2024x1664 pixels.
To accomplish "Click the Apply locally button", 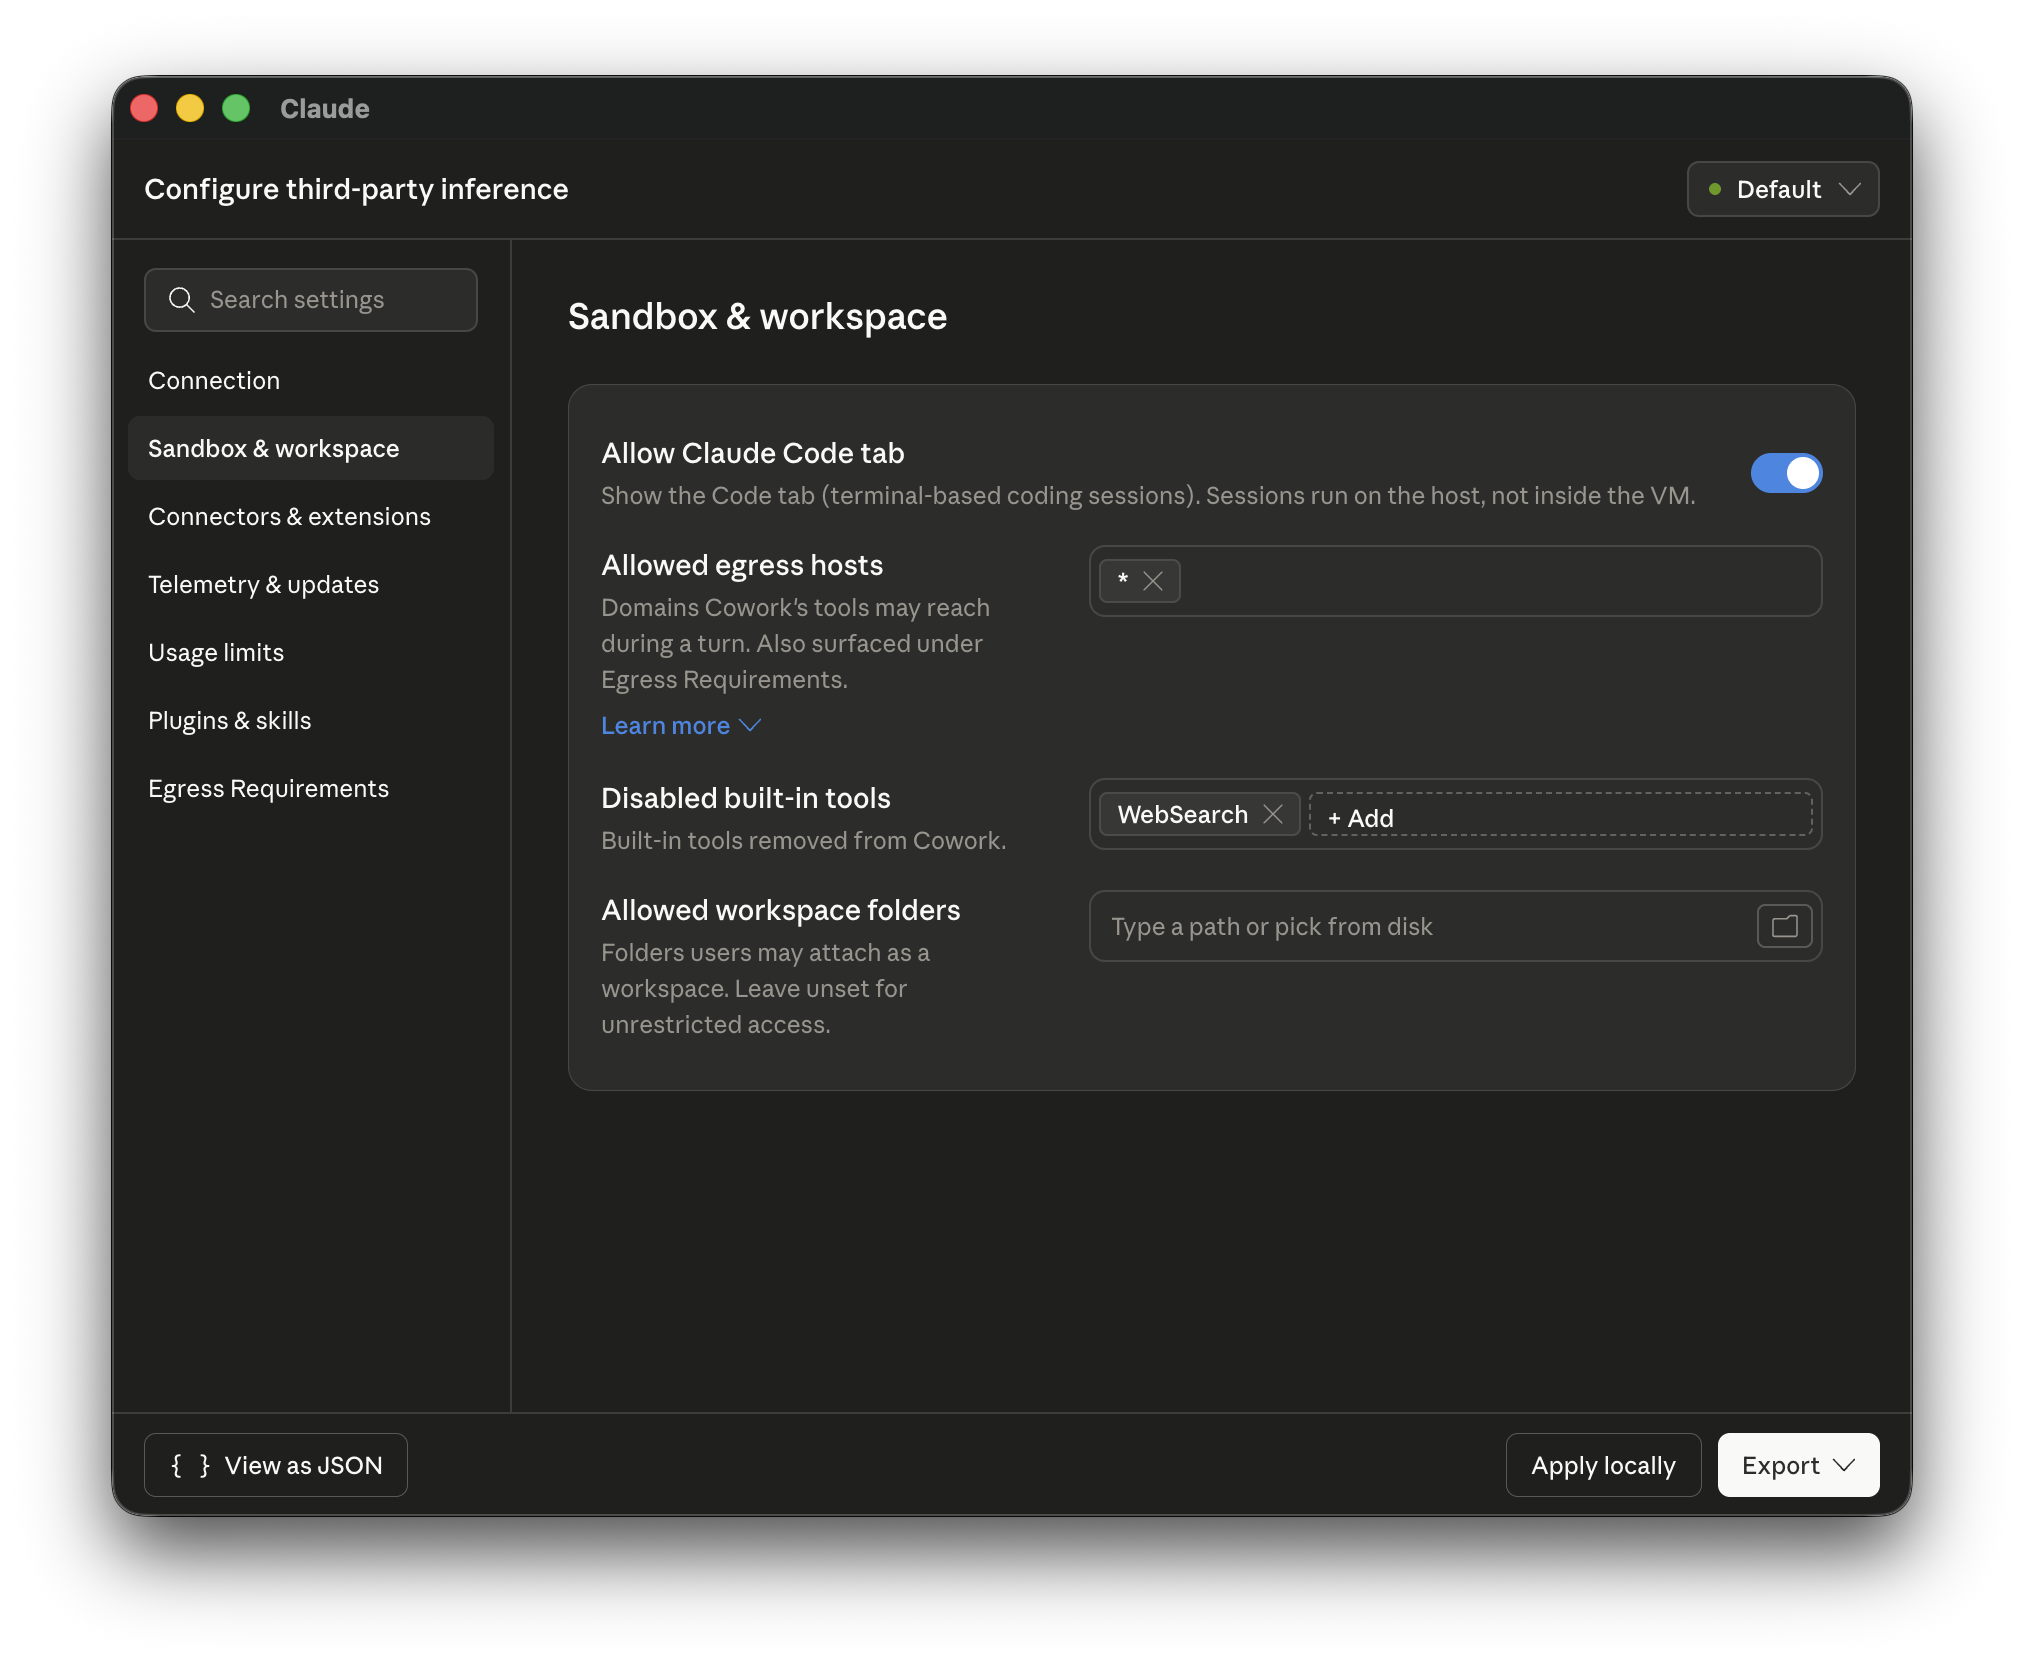I will click(x=1603, y=1465).
